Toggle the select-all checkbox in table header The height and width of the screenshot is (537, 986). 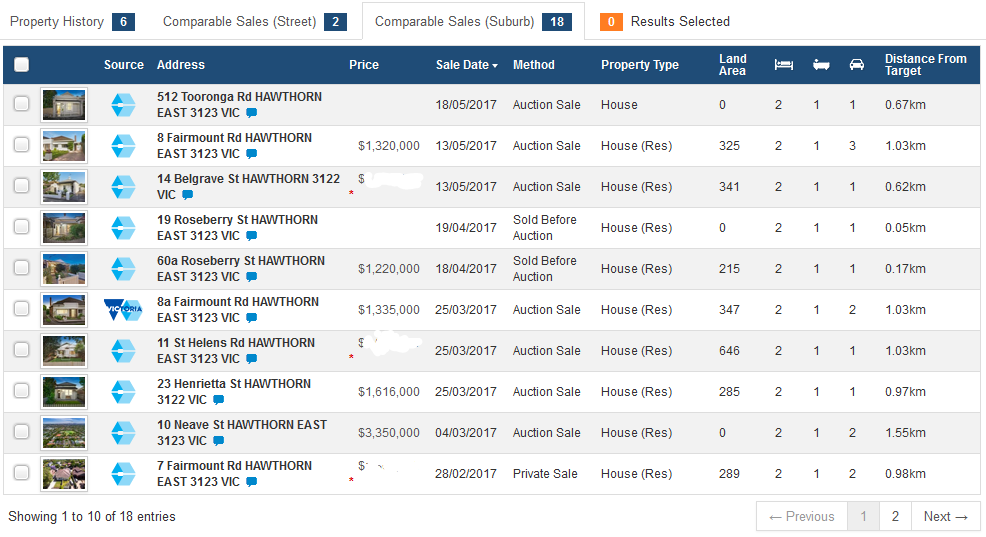(21, 65)
